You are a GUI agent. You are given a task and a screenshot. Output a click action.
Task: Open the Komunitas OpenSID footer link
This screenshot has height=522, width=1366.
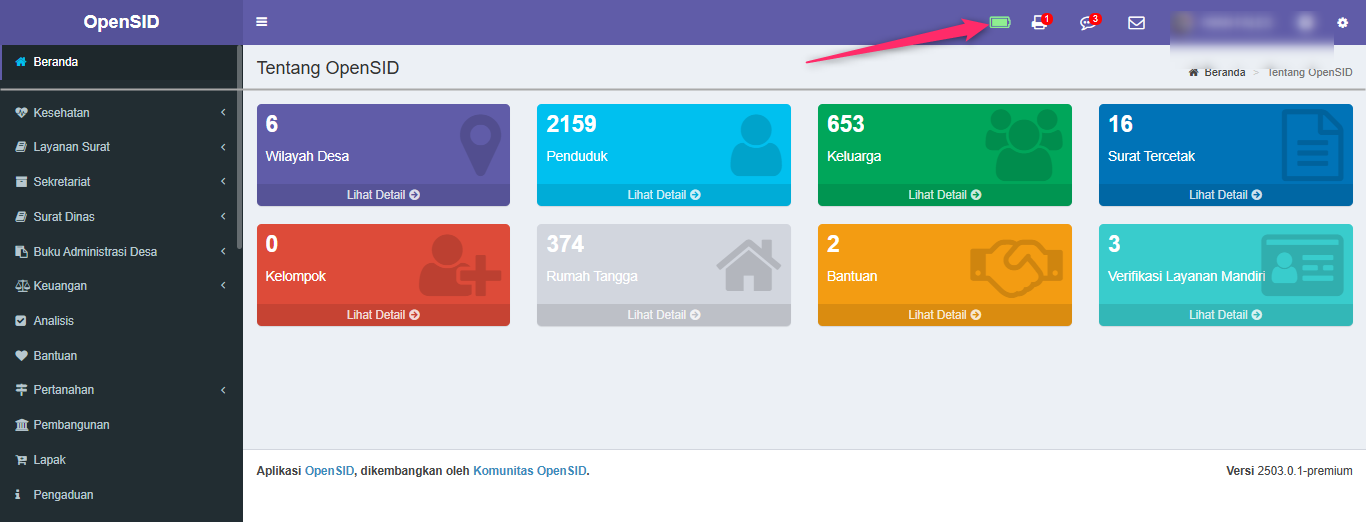tap(530, 471)
